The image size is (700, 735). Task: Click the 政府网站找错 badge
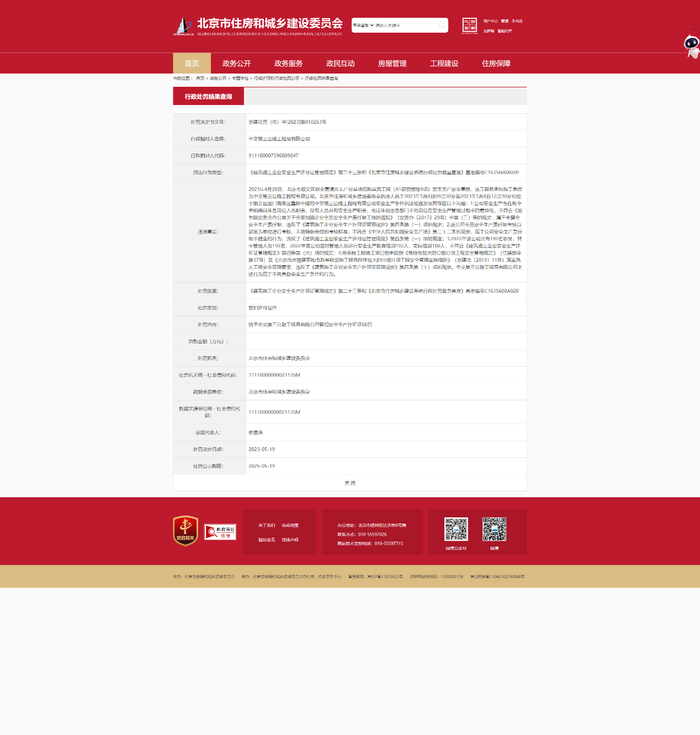point(220,532)
